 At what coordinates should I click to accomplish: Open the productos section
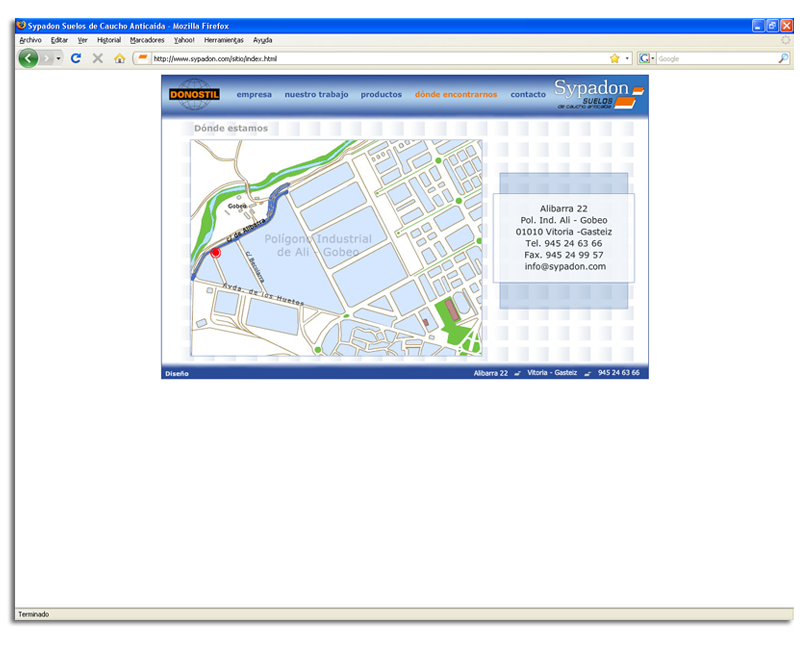tap(381, 95)
